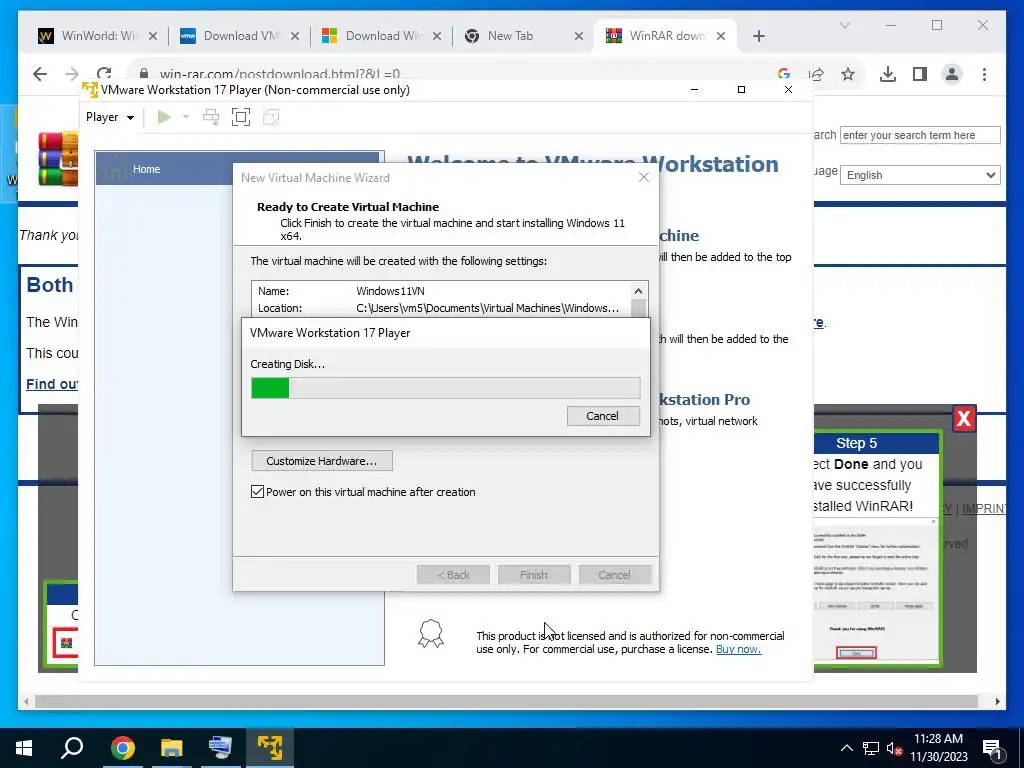Viewport: 1024px width, 768px height.
Task: Click the wizard's Finish button
Action: [x=534, y=575]
